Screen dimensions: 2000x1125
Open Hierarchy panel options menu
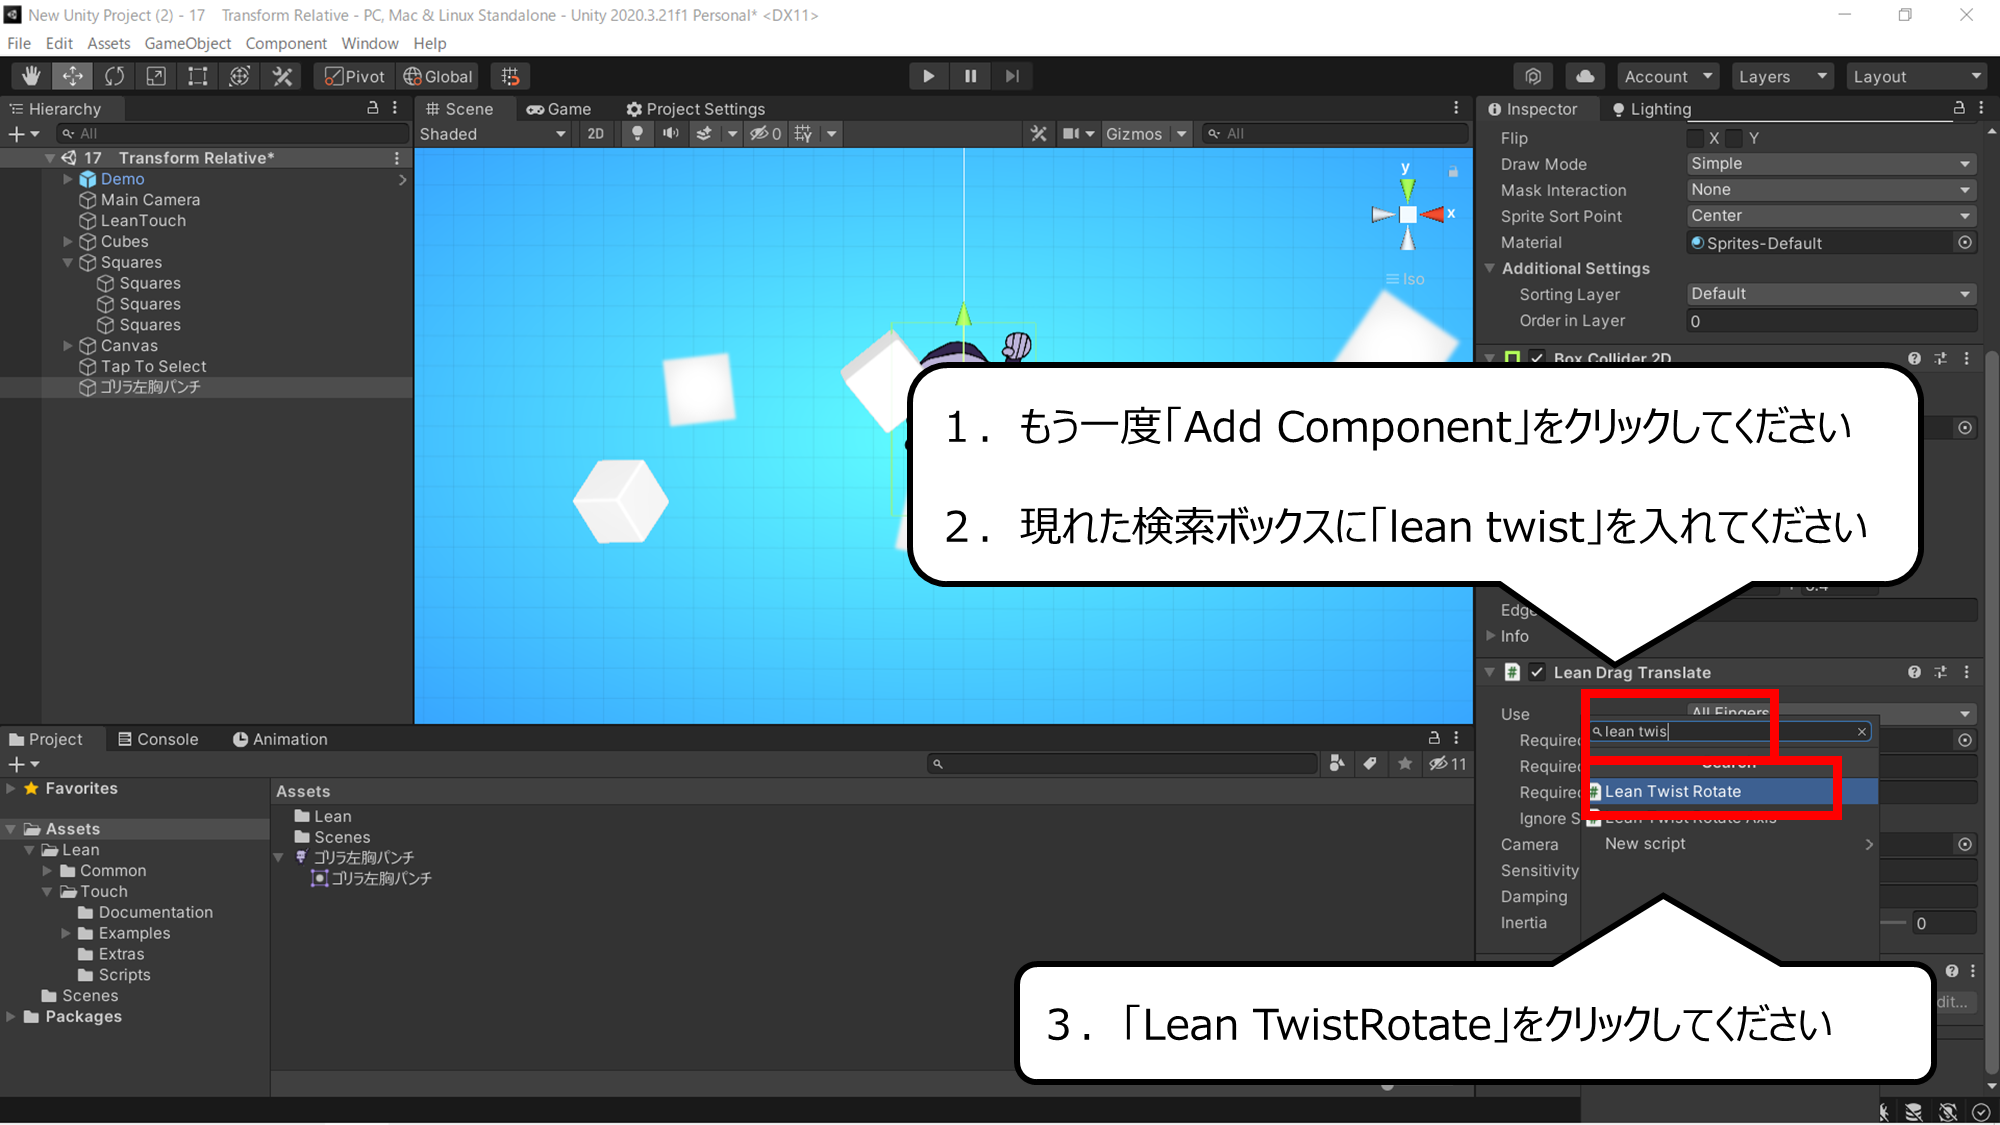pos(395,108)
